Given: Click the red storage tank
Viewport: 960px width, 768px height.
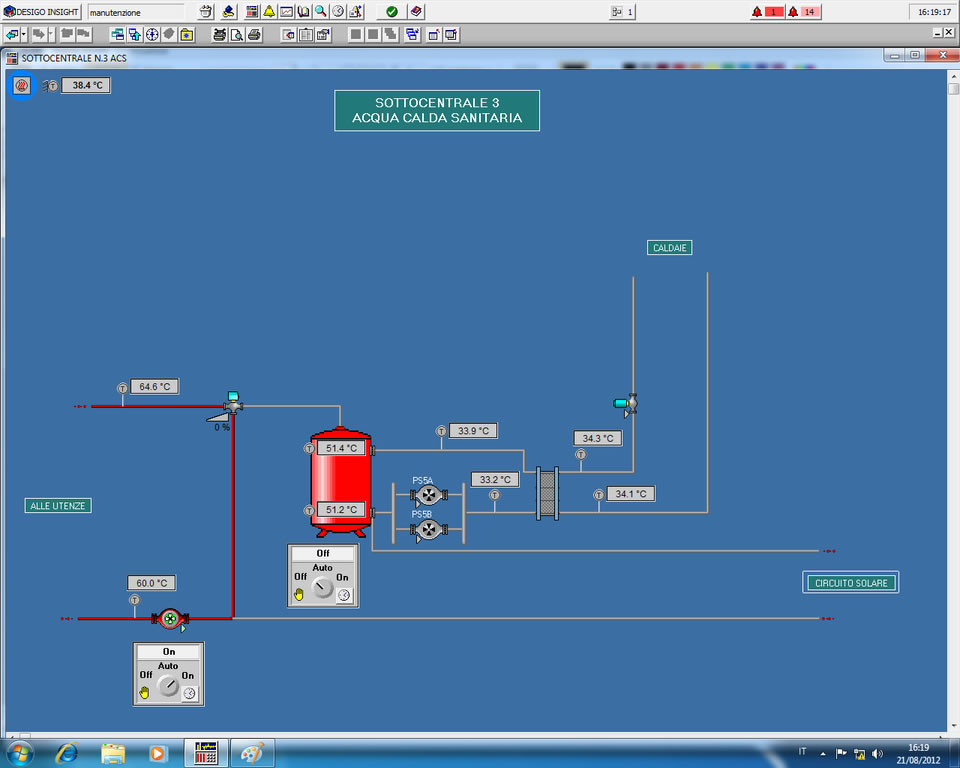Looking at the screenshot, I should [341, 482].
